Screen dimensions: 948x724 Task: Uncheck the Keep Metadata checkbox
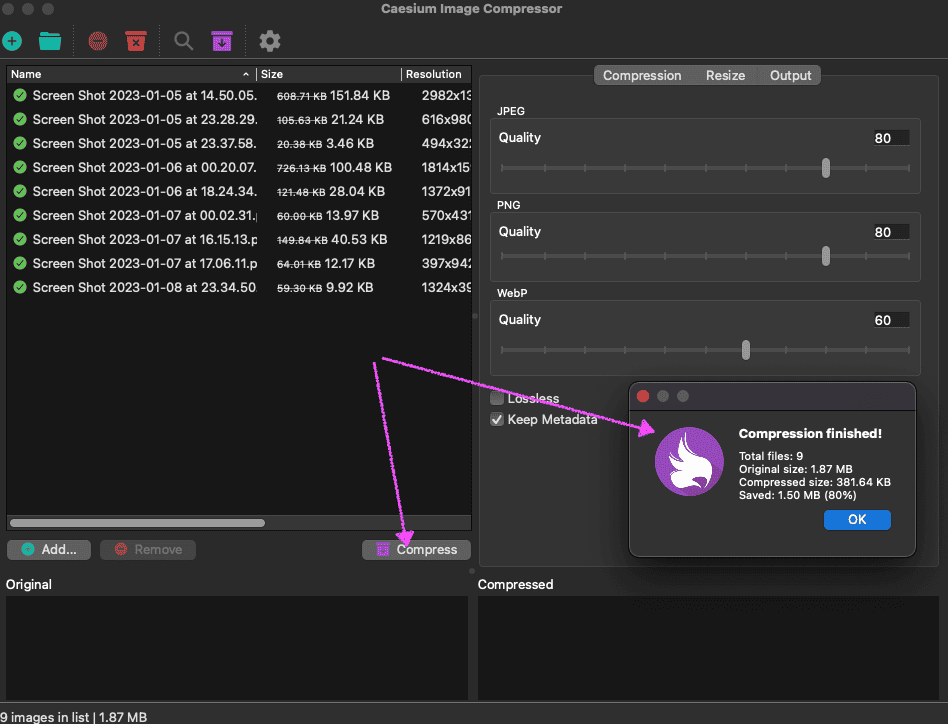pos(497,420)
